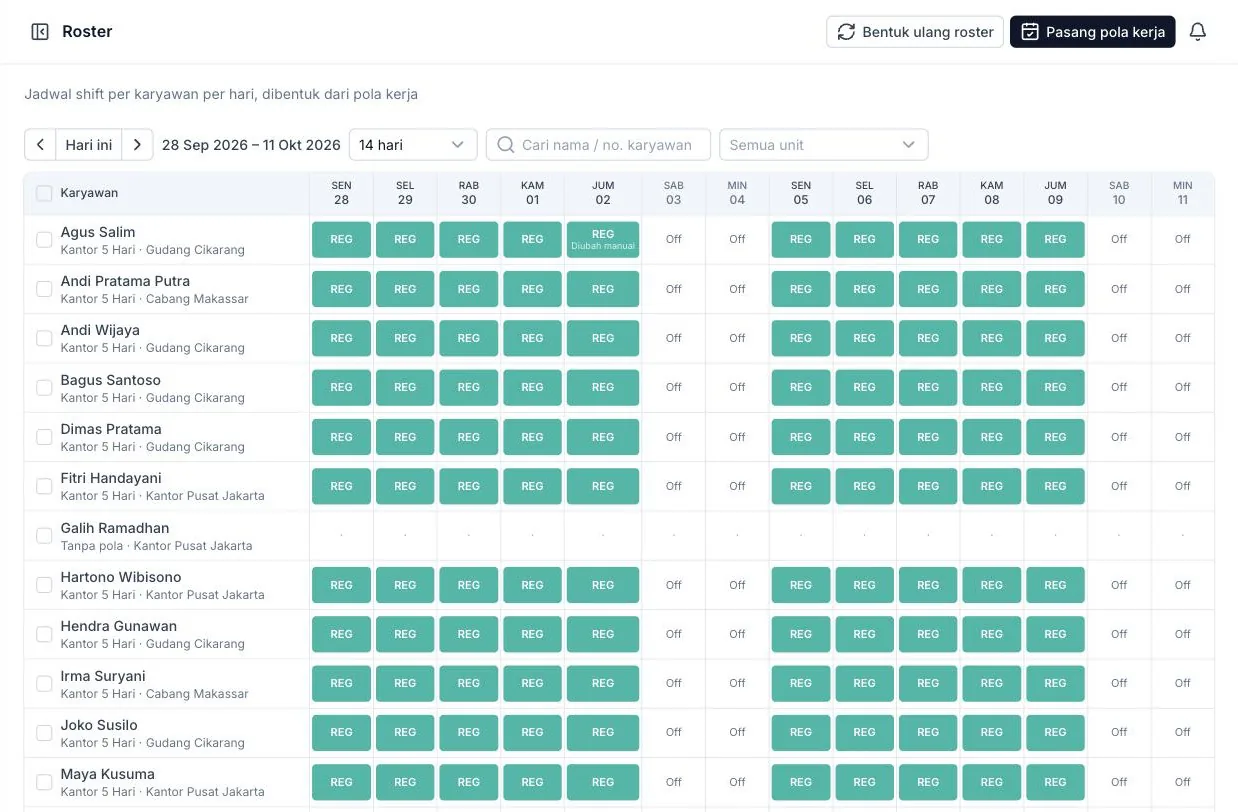Click the Roster page title
The height and width of the screenshot is (812, 1238).
pyautogui.click(x=87, y=32)
